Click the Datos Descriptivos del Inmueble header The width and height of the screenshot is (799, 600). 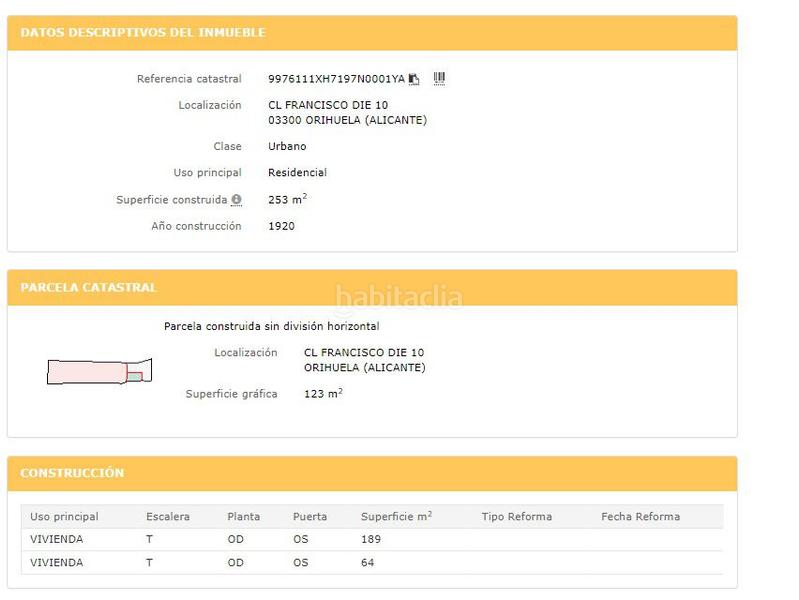click(143, 33)
